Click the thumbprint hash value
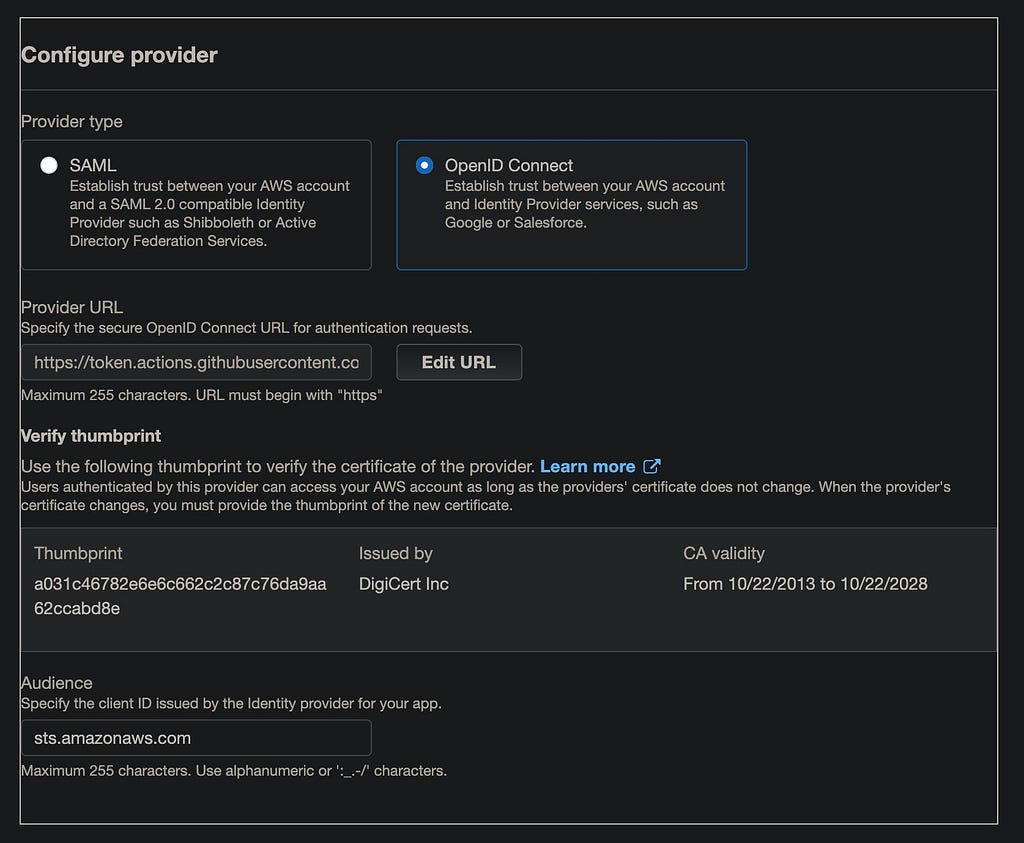The width and height of the screenshot is (1024, 843). tap(180, 596)
